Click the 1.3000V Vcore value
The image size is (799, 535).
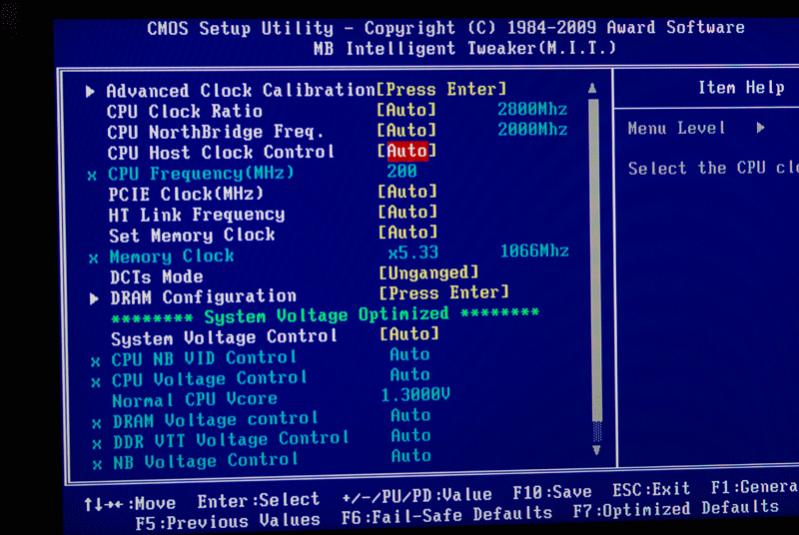point(416,395)
